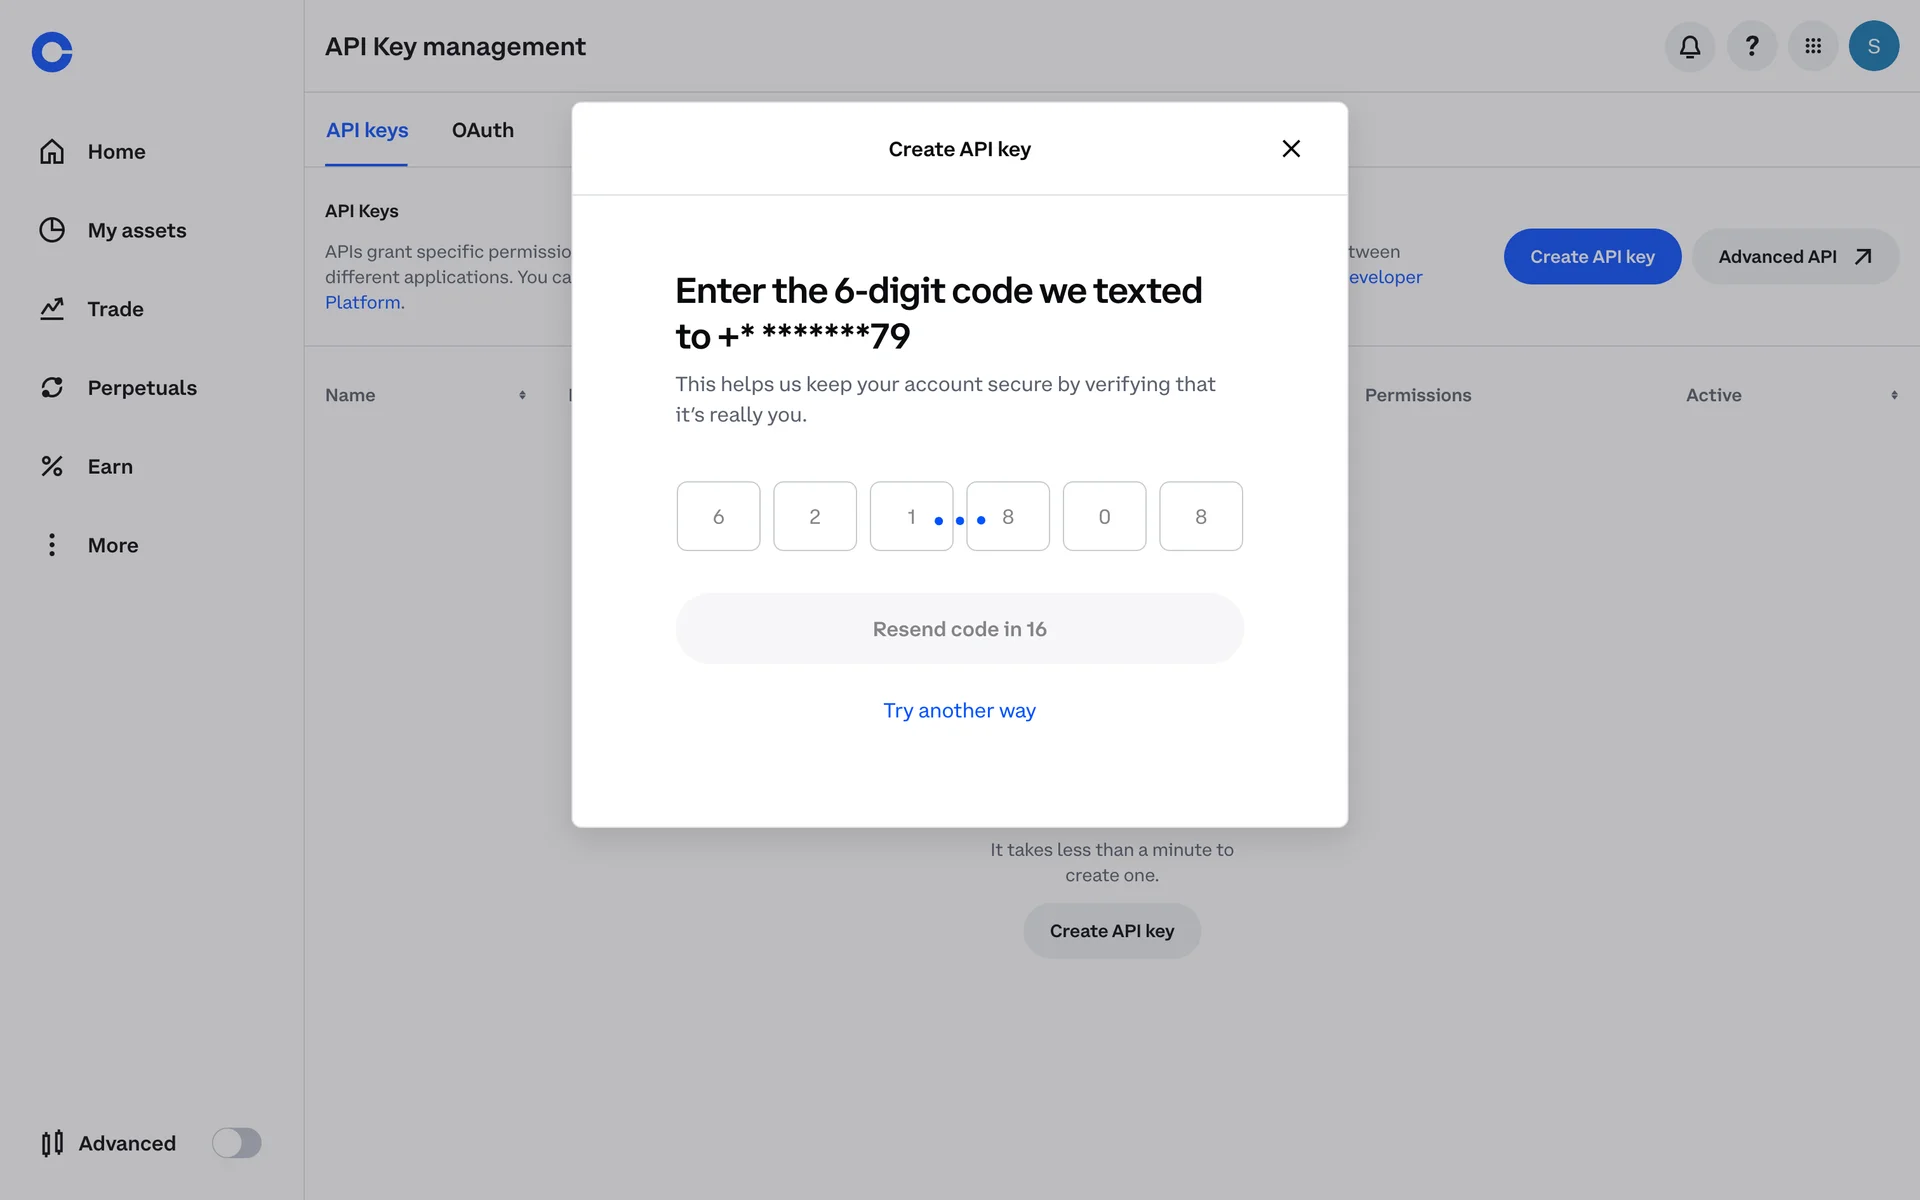Viewport: 1920px width, 1200px height.
Task: Click the first code digit box
Action: tap(718, 516)
